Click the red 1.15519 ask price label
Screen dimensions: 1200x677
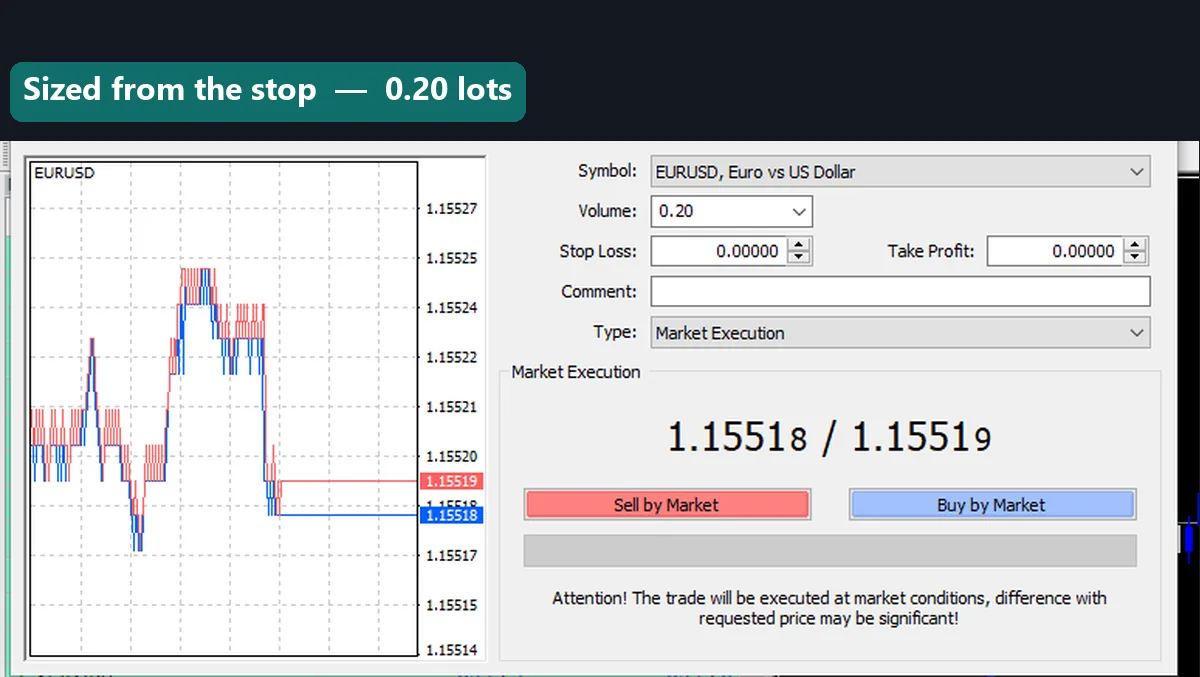pyautogui.click(x=452, y=481)
